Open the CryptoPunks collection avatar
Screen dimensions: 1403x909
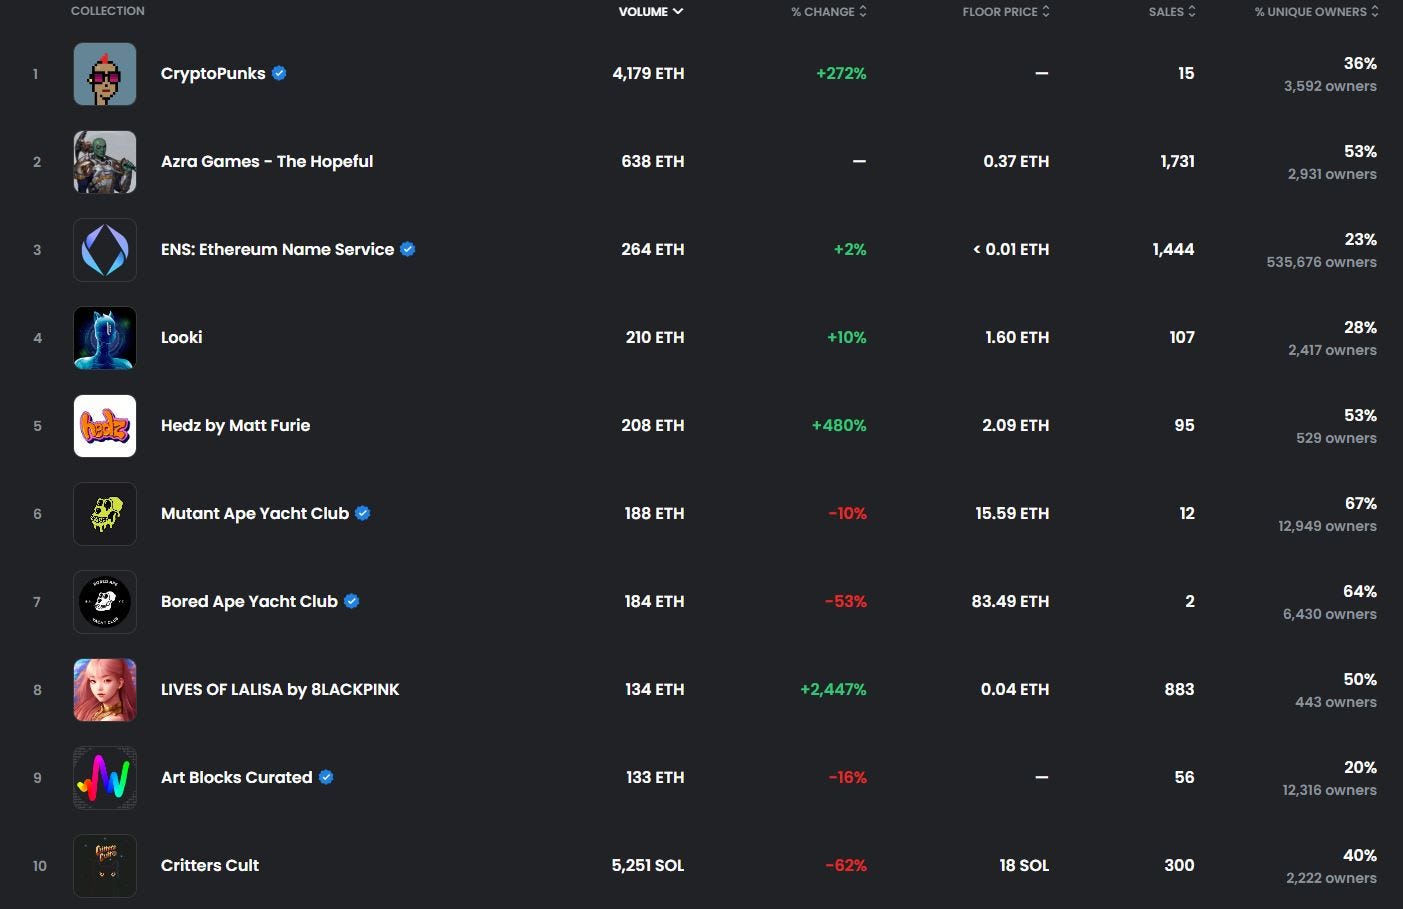pyautogui.click(x=105, y=74)
